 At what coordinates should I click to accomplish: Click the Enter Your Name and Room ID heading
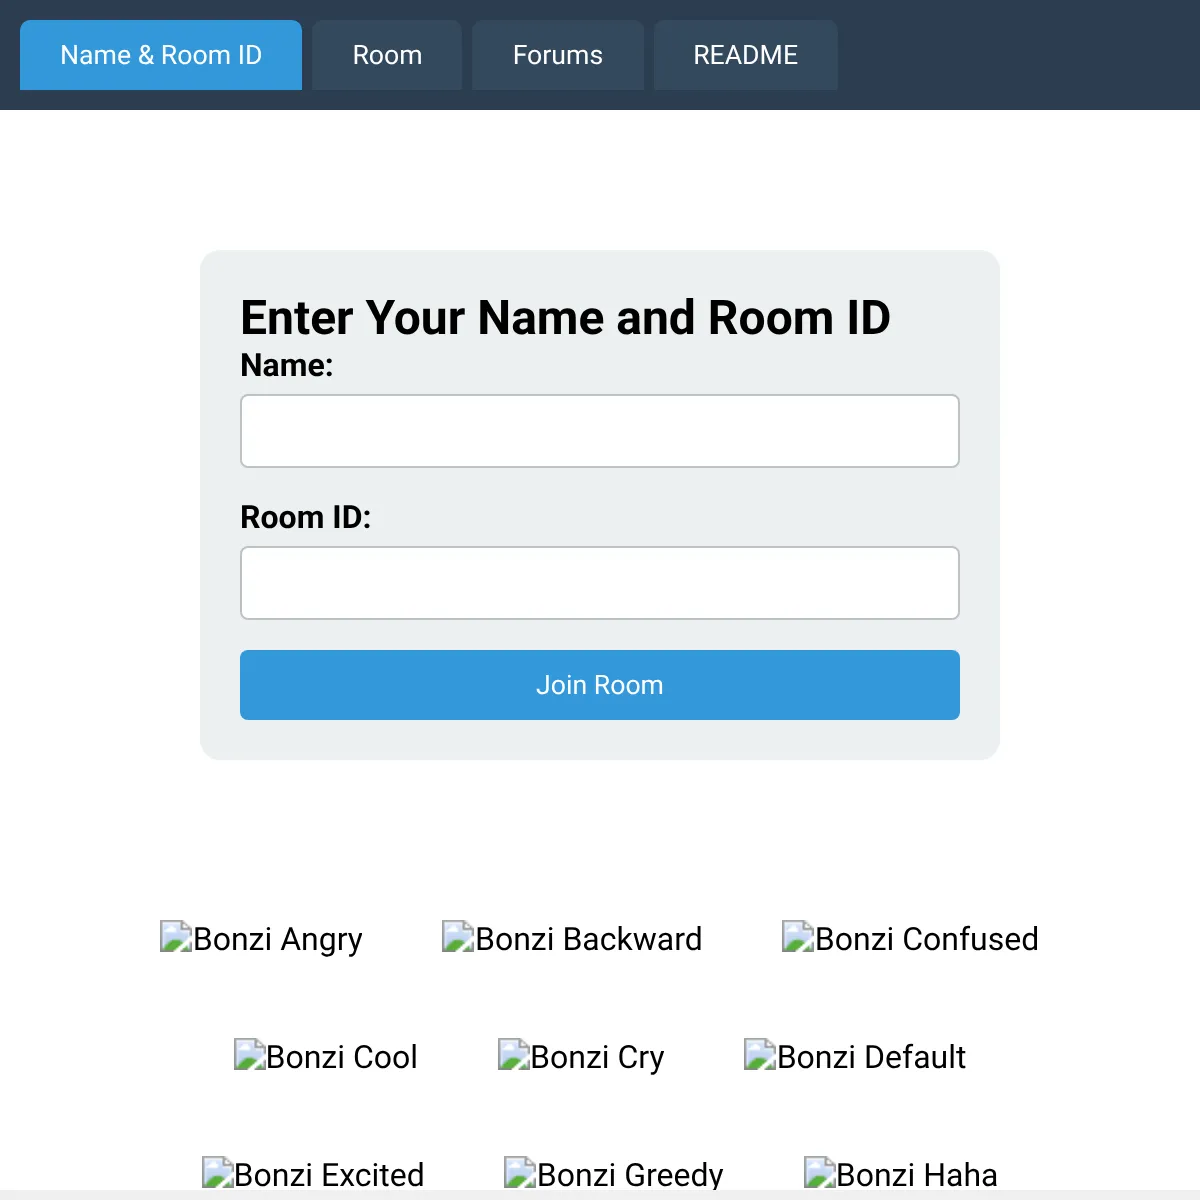click(566, 318)
